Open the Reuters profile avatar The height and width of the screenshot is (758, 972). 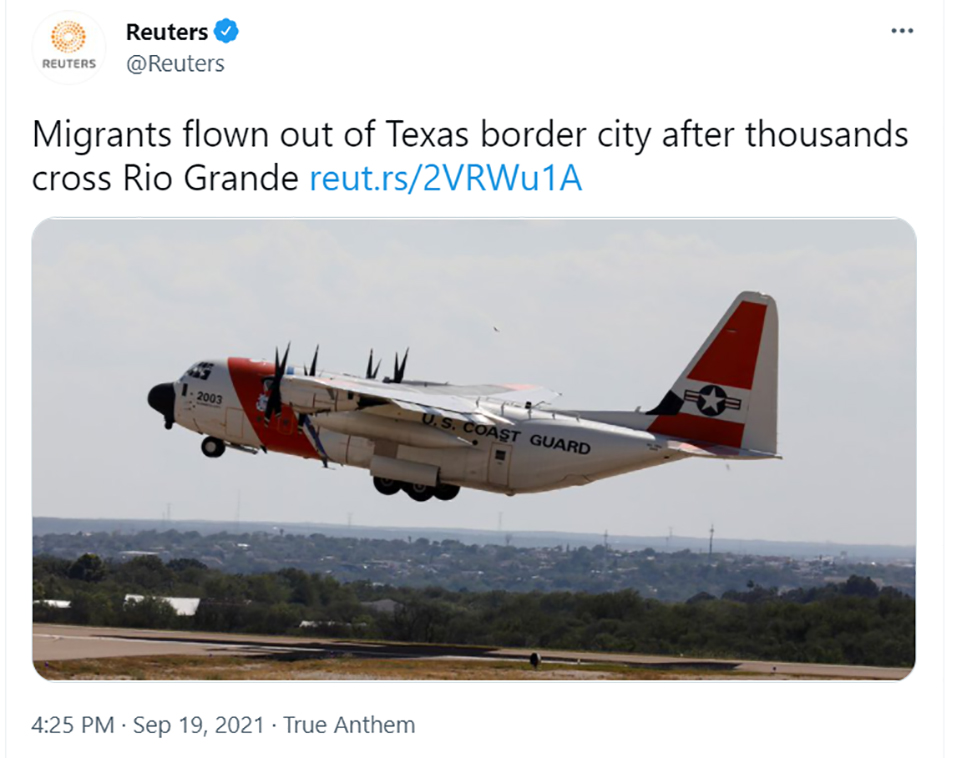tap(69, 47)
